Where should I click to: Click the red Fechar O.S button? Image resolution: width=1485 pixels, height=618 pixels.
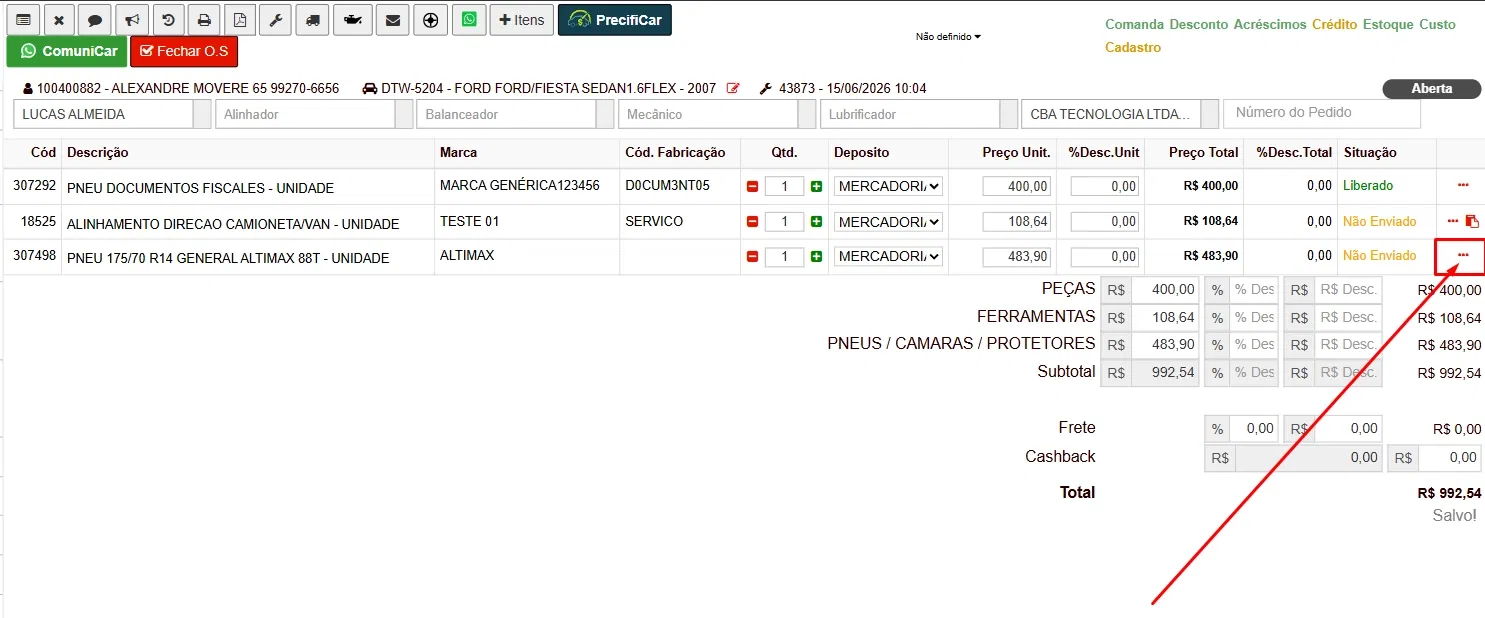[184, 51]
